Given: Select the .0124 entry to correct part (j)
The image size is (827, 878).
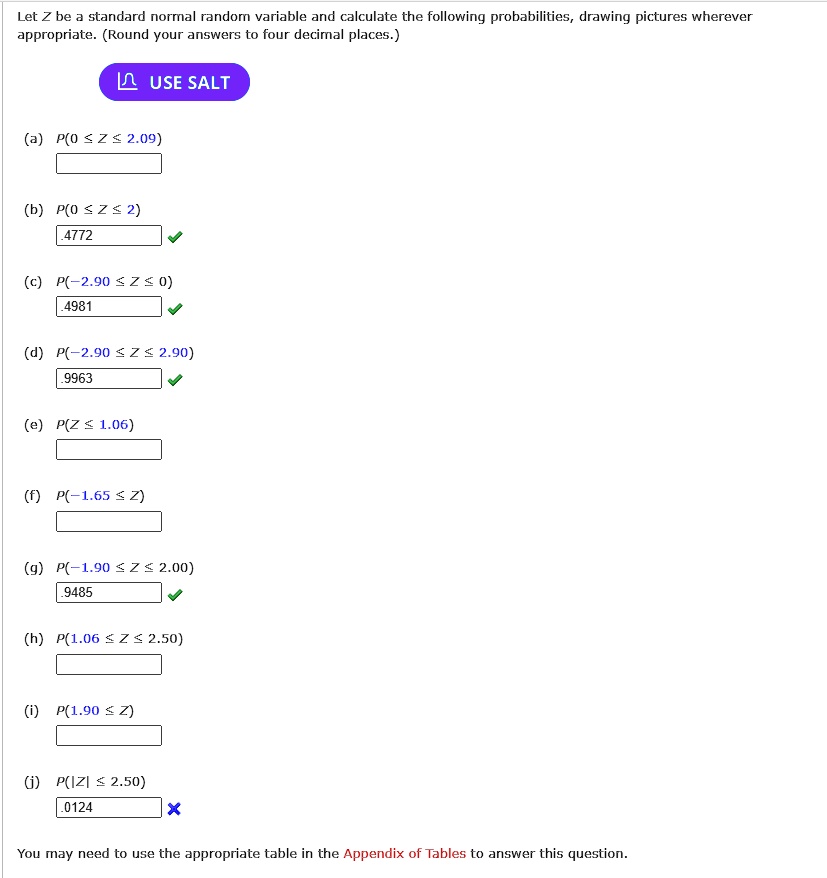Looking at the screenshot, I should point(109,807).
